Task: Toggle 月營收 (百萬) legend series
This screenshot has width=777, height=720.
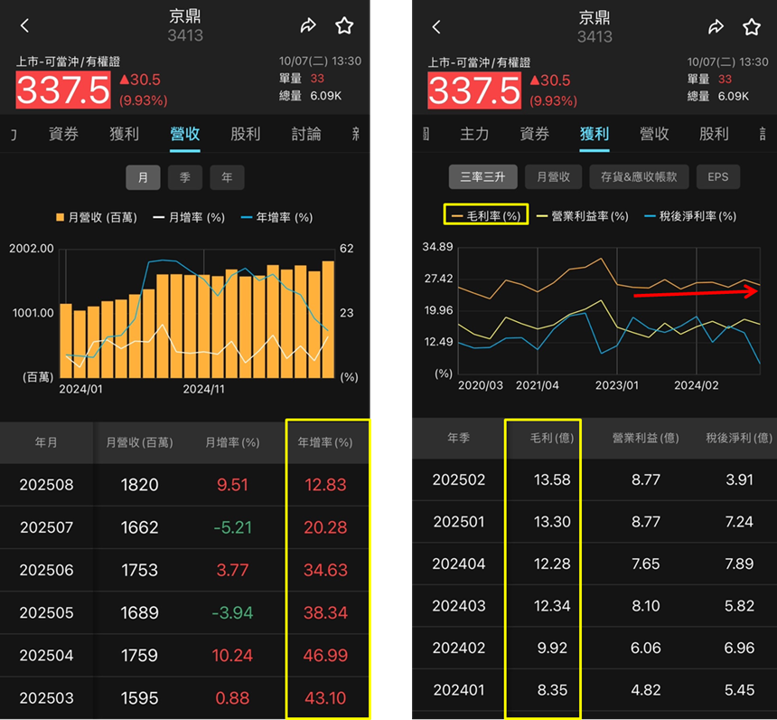Action: [x=97, y=218]
